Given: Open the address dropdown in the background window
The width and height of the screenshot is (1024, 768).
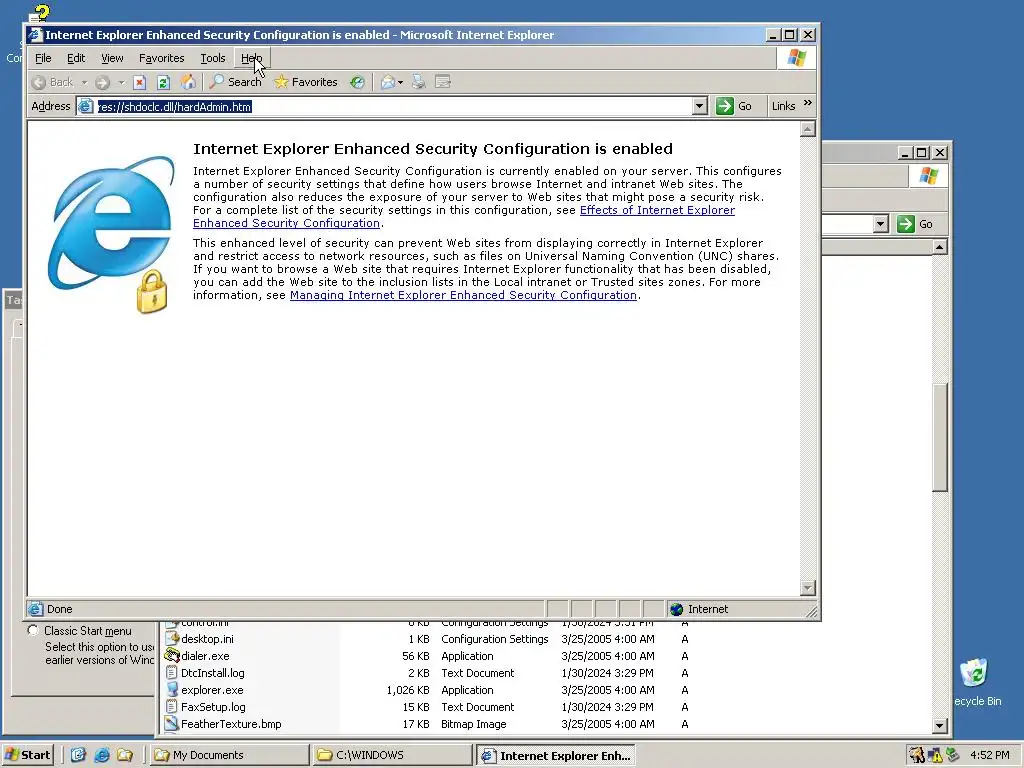Looking at the screenshot, I should 880,224.
